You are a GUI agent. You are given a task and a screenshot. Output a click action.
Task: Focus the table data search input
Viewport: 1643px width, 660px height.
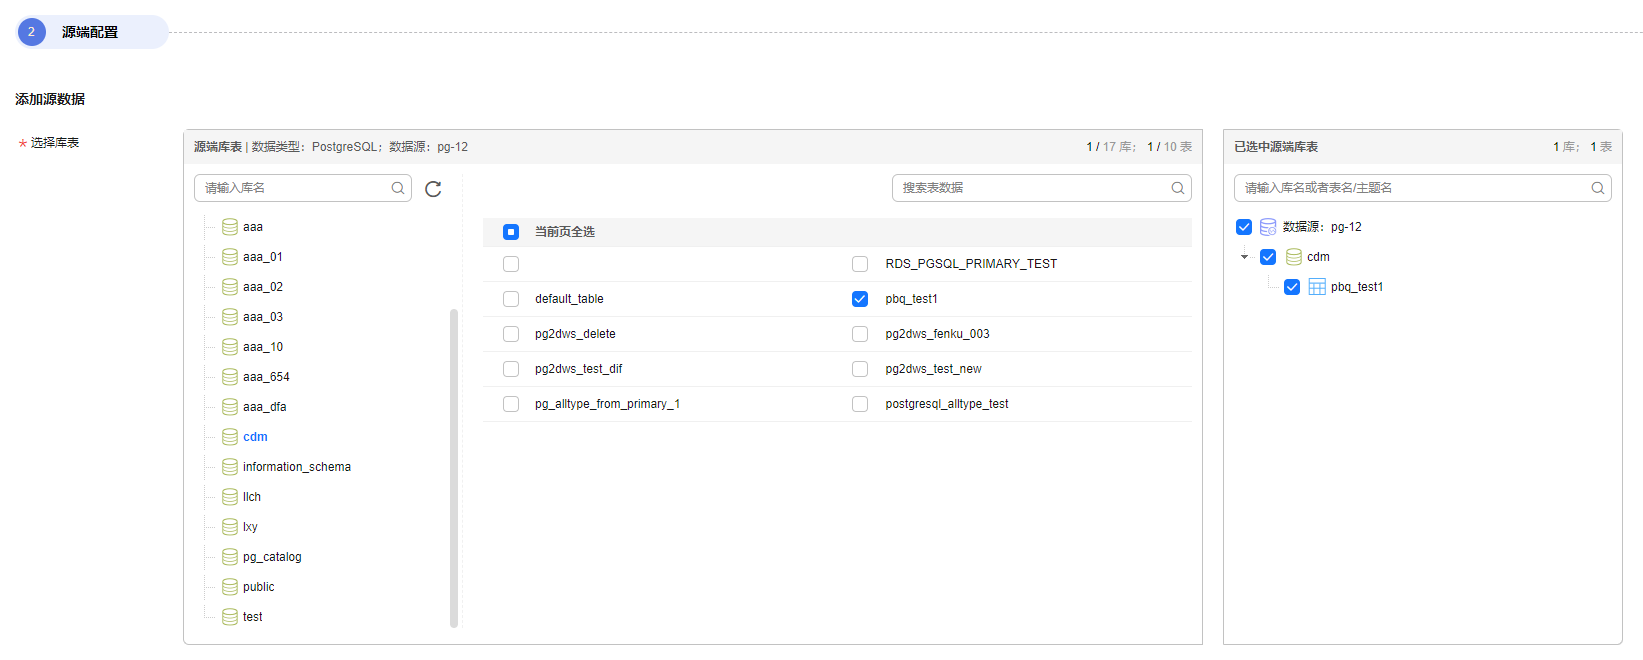pyautogui.click(x=1030, y=188)
